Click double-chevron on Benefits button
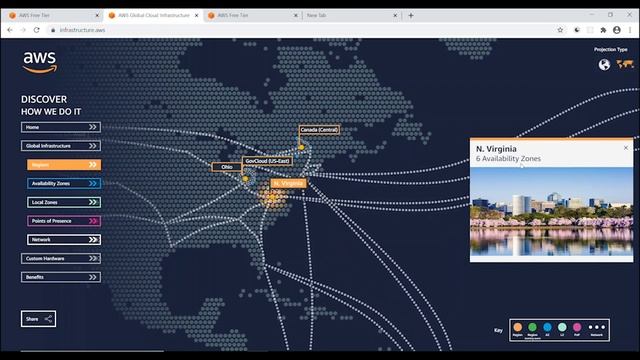Viewport: 640px width, 360px height. point(93,277)
